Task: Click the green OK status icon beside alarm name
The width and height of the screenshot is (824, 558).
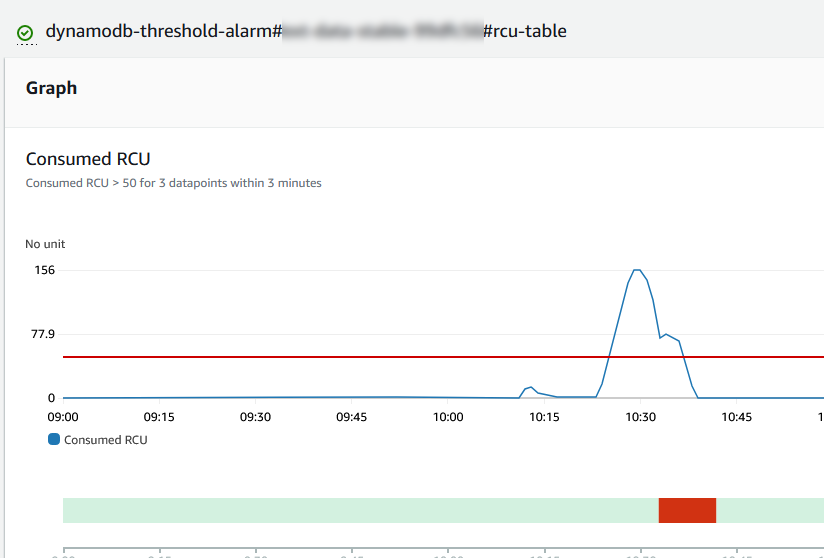Action: click(25, 33)
